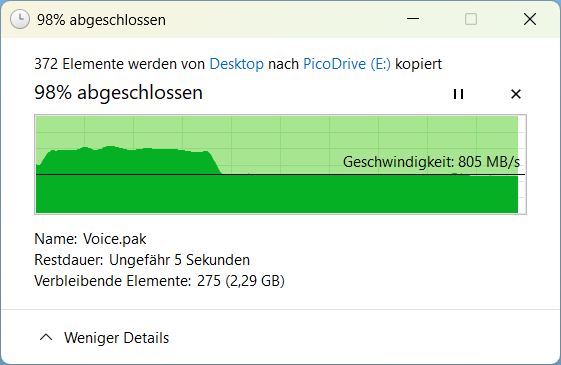Image resolution: width=561 pixels, height=365 pixels.
Task: Cancel the copy with the X icon
Action: (x=516, y=94)
